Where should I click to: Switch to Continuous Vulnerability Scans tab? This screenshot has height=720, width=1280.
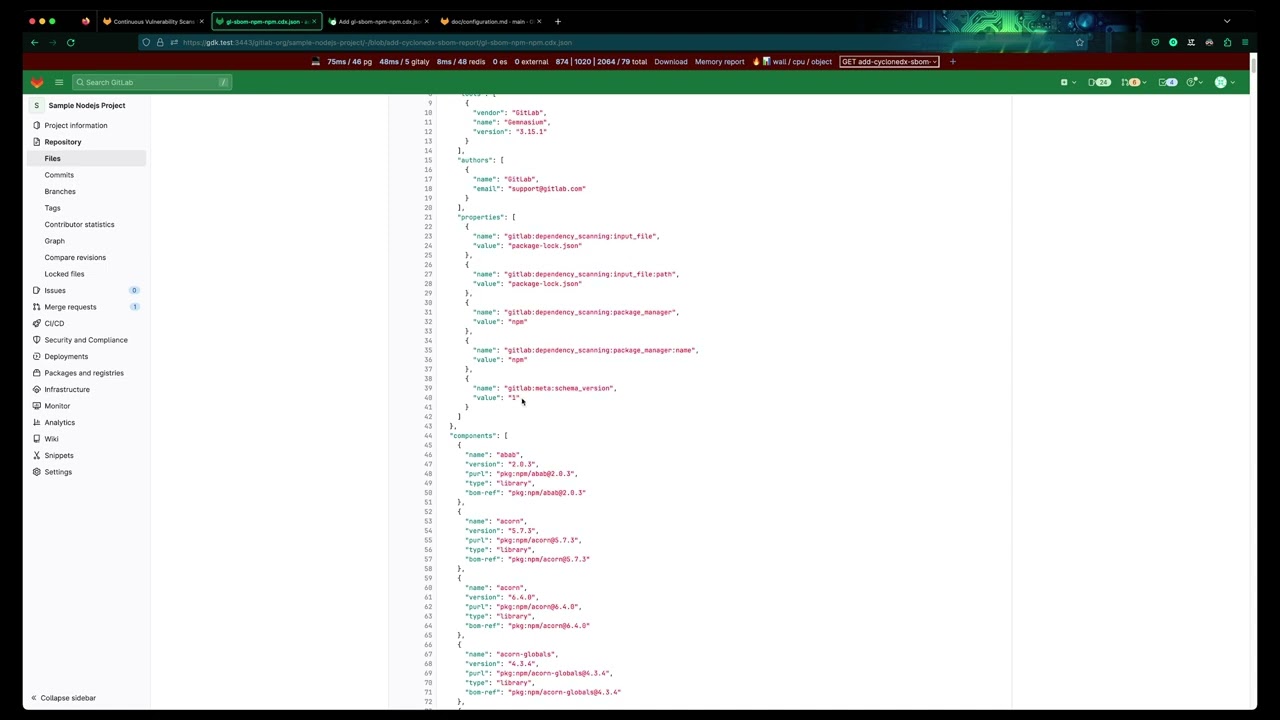[152, 21]
